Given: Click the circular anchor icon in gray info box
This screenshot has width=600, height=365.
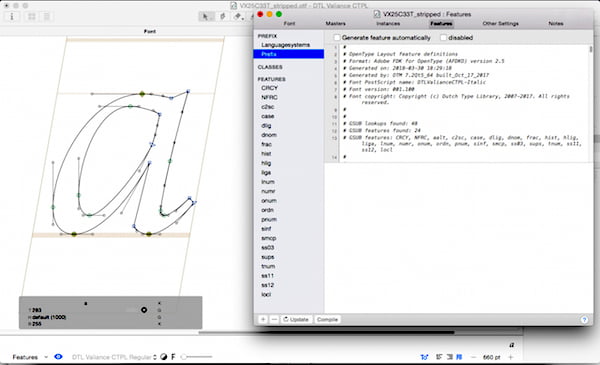Looking at the screenshot, I should click(x=144, y=310).
